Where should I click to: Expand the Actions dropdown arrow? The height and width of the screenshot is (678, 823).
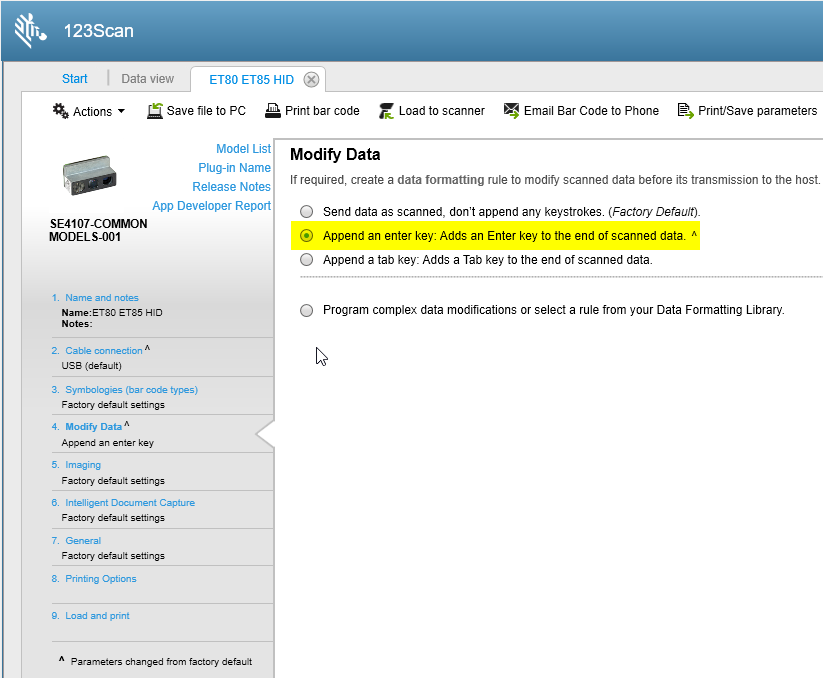coord(120,111)
